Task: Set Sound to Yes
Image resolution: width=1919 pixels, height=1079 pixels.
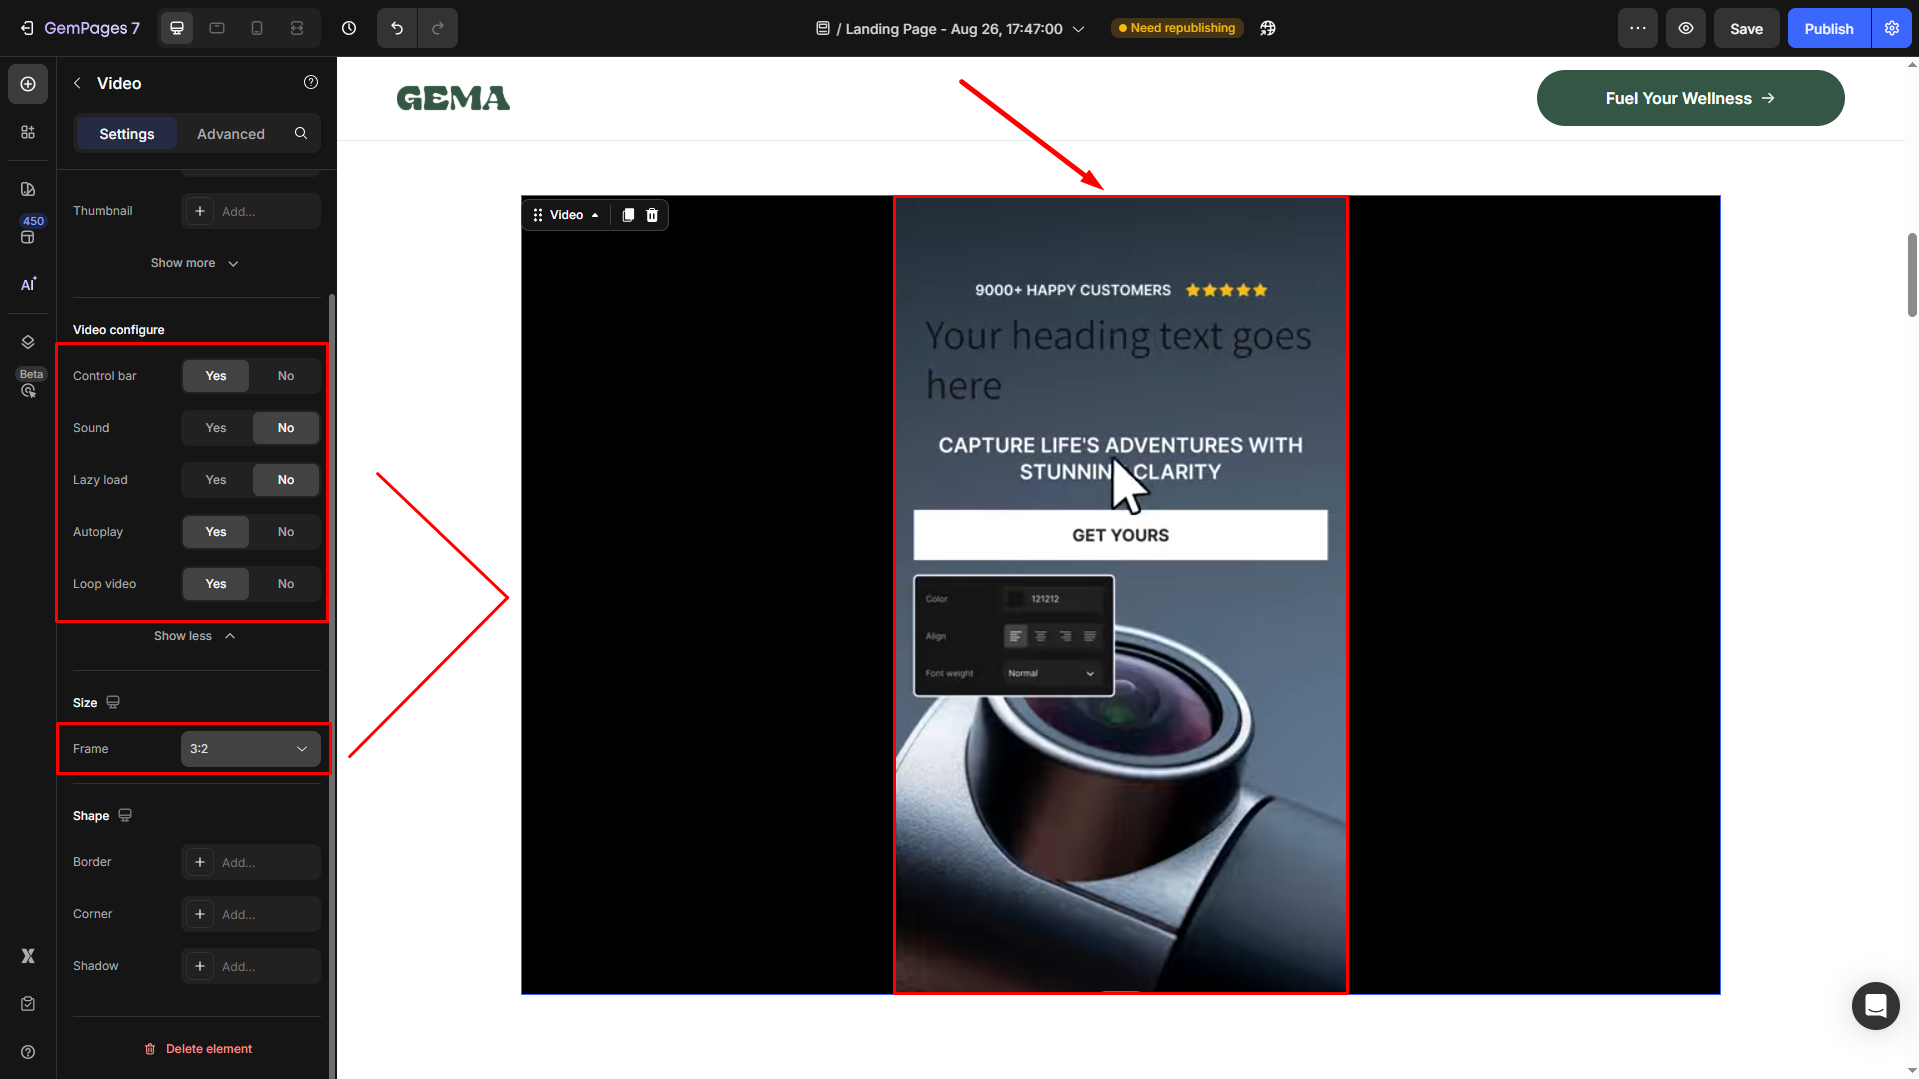Action: tap(216, 428)
